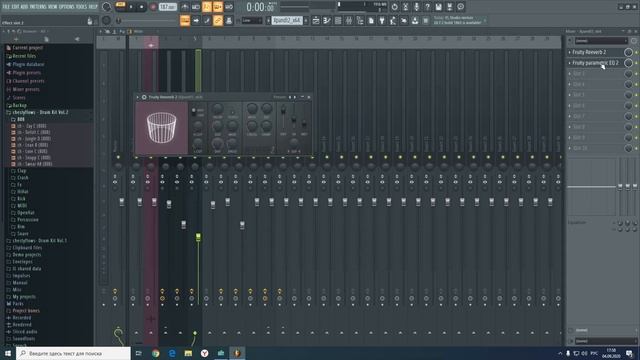This screenshot has width=640, height=360.
Task: Toggle Fruity Reeverb 2 slot enable knob
Action: 628,52
